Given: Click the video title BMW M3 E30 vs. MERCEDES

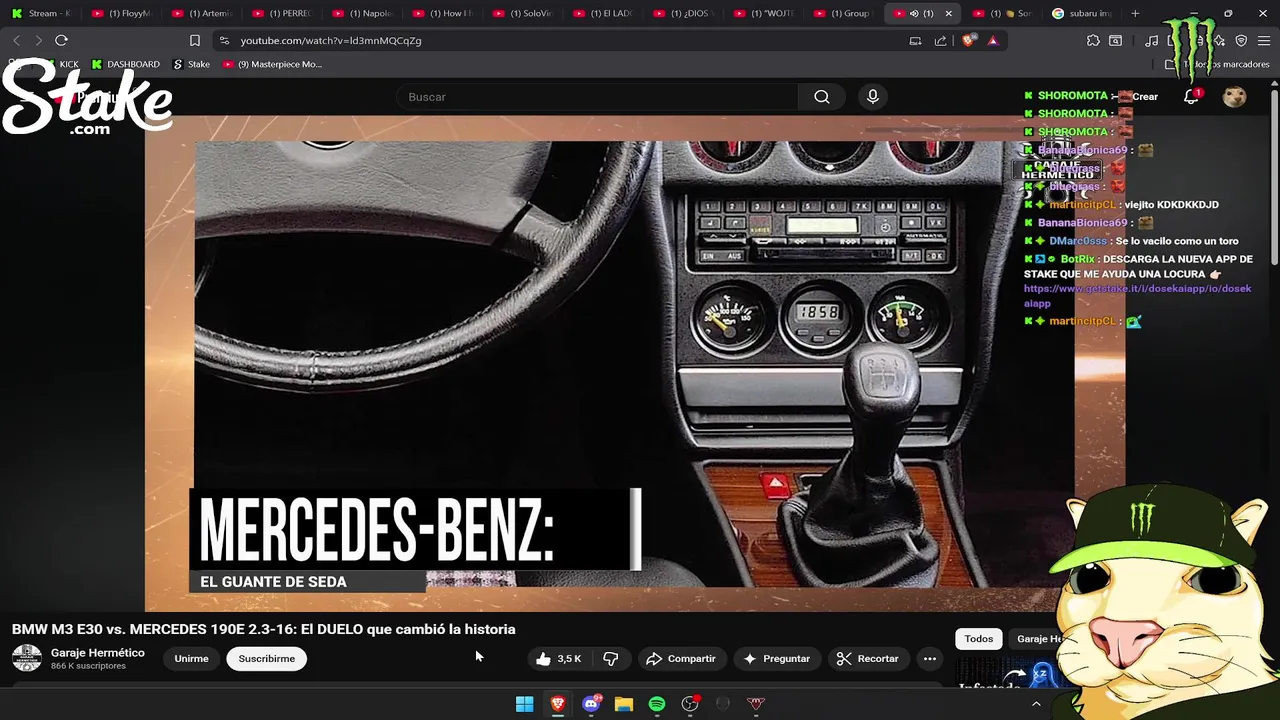Looking at the screenshot, I should pyautogui.click(x=263, y=629).
